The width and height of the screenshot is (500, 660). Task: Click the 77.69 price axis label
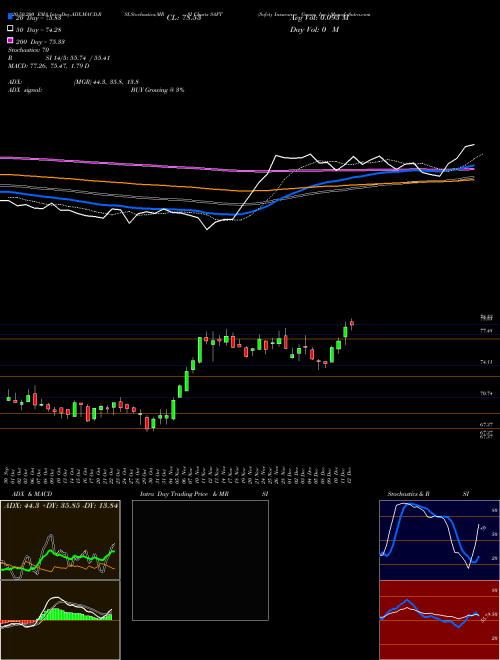487,331
